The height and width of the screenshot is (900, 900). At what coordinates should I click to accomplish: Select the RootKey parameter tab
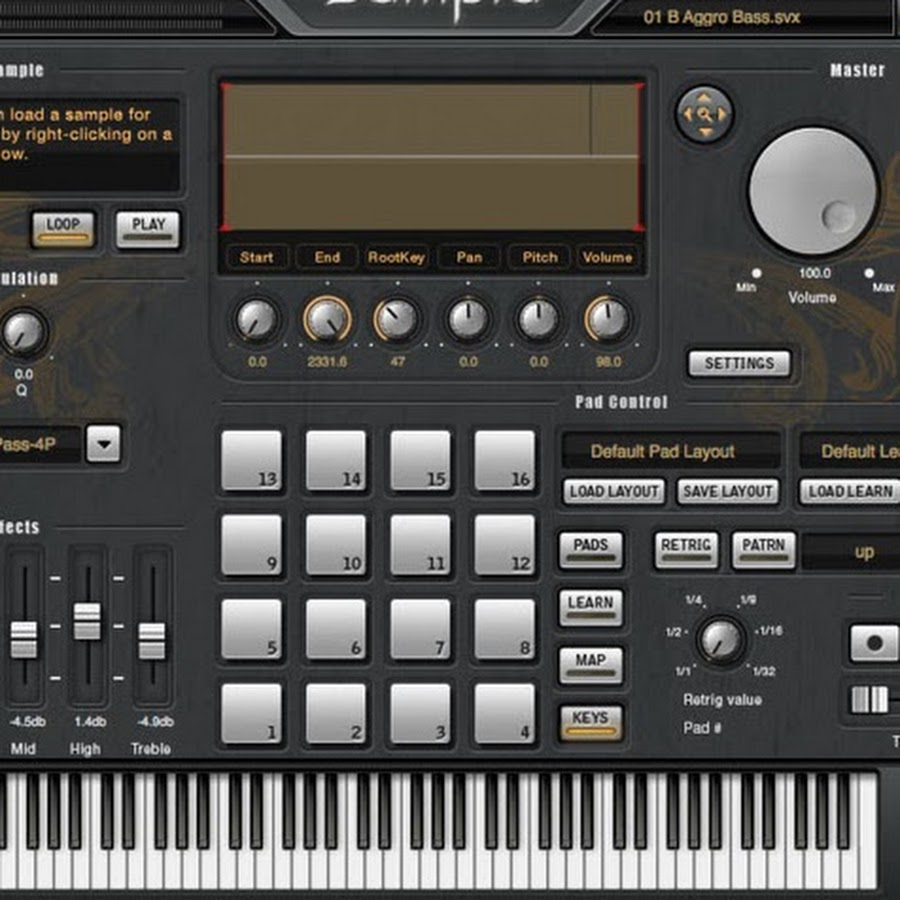pyautogui.click(x=397, y=257)
